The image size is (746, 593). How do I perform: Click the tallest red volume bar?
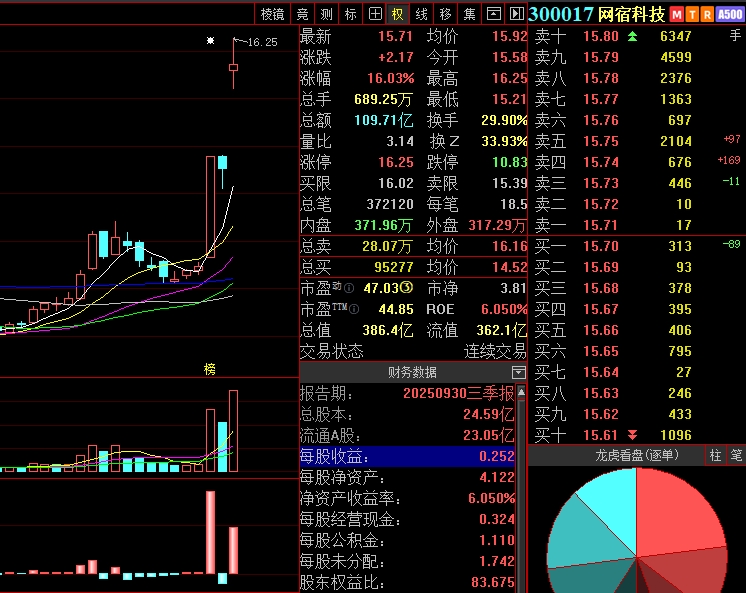(233, 431)
